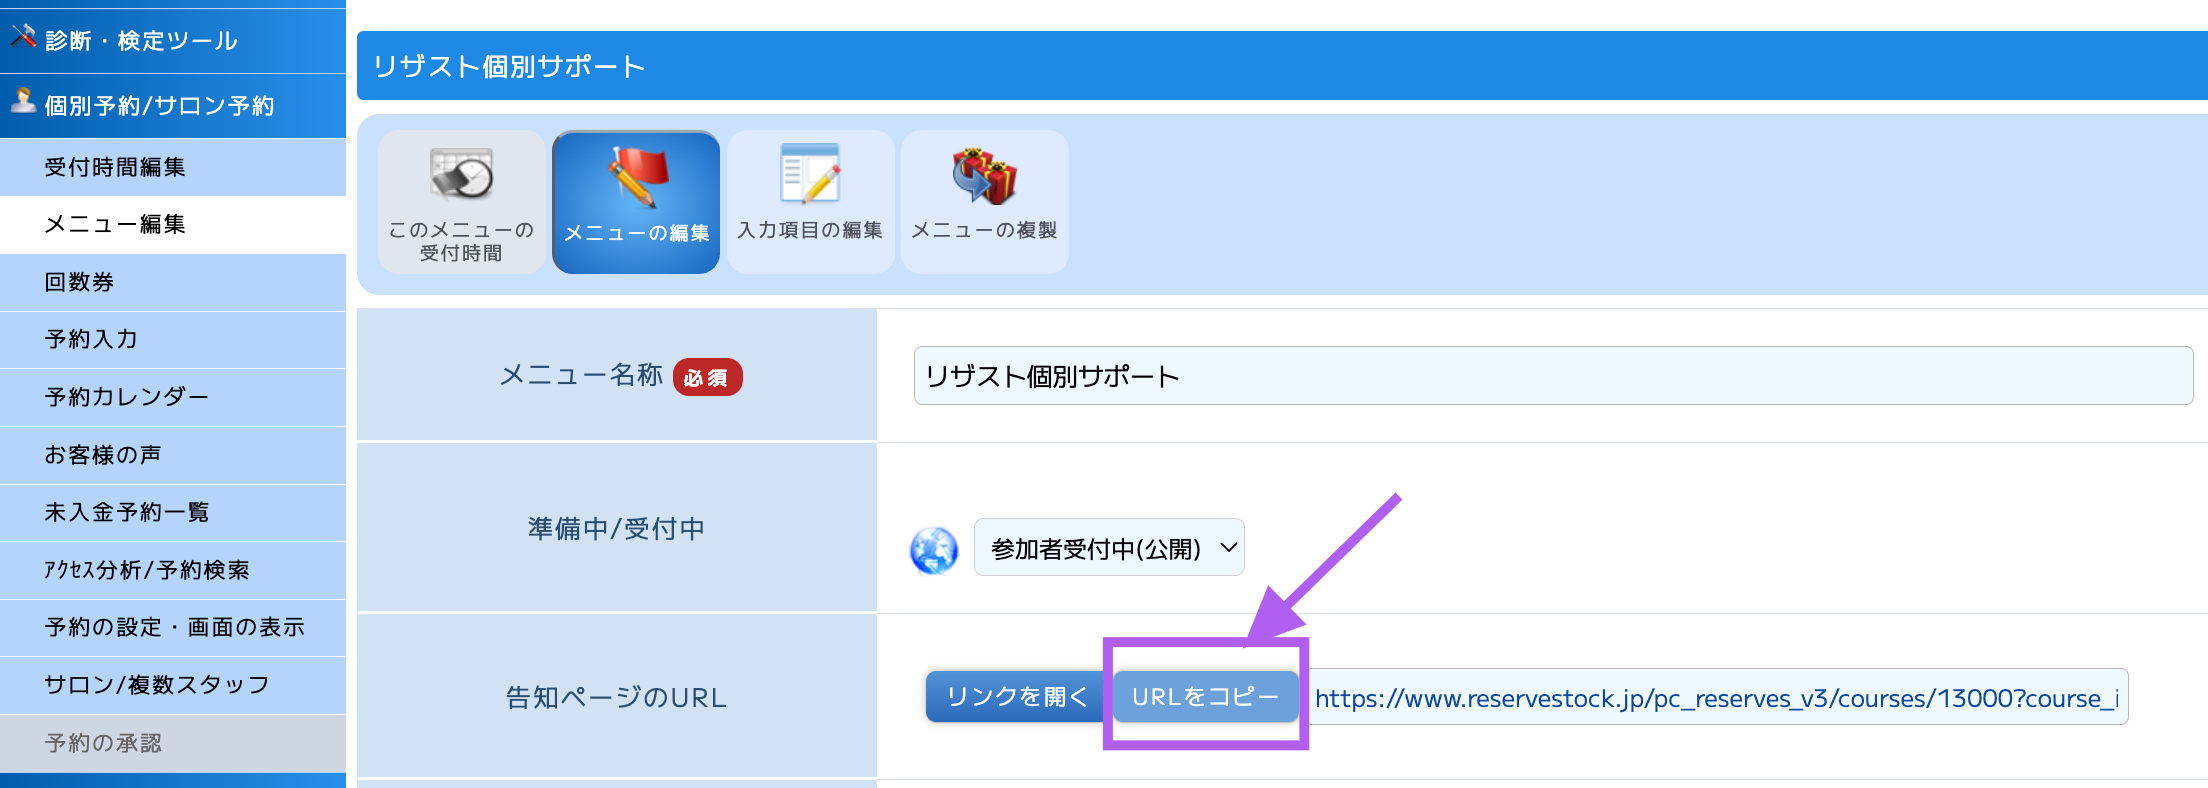Click the person icon for 個別予約/サロン予約
Image resolution: width=2208 pixels, height=788 pixels.
[x=23, y=102]
